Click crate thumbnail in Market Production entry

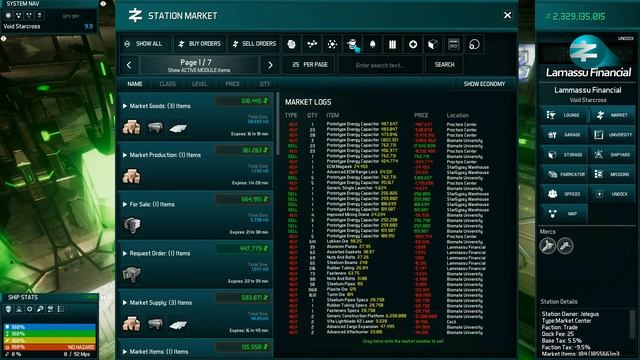click(x=131, y=176)
